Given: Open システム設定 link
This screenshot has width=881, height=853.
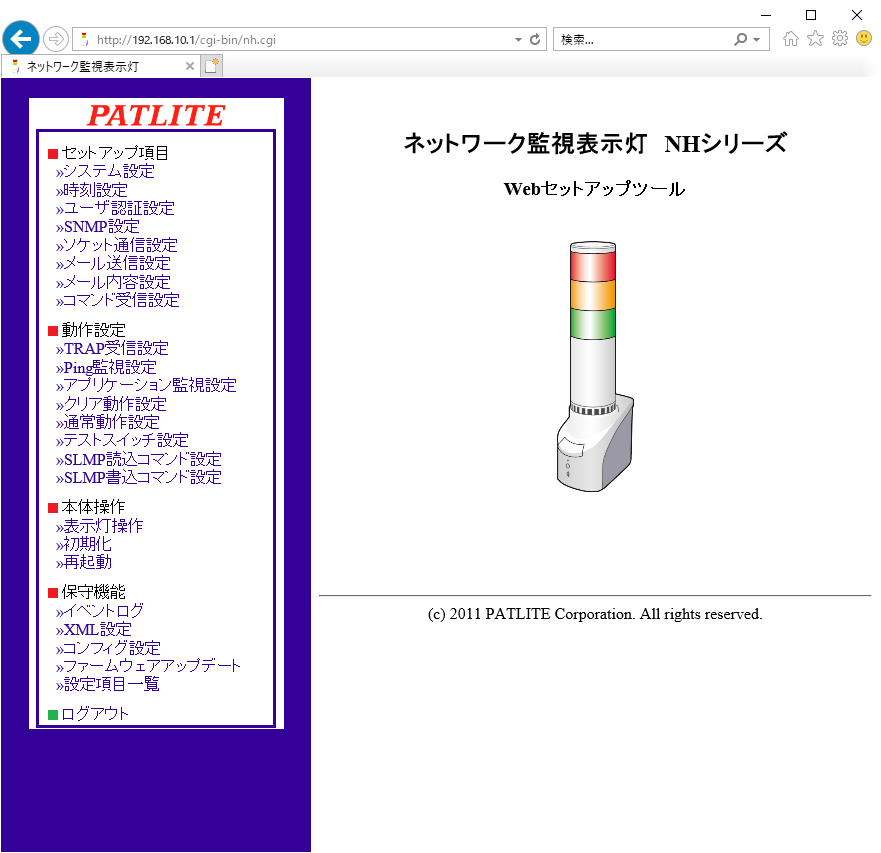Looking at the screenshot, I should click(105, 171).
